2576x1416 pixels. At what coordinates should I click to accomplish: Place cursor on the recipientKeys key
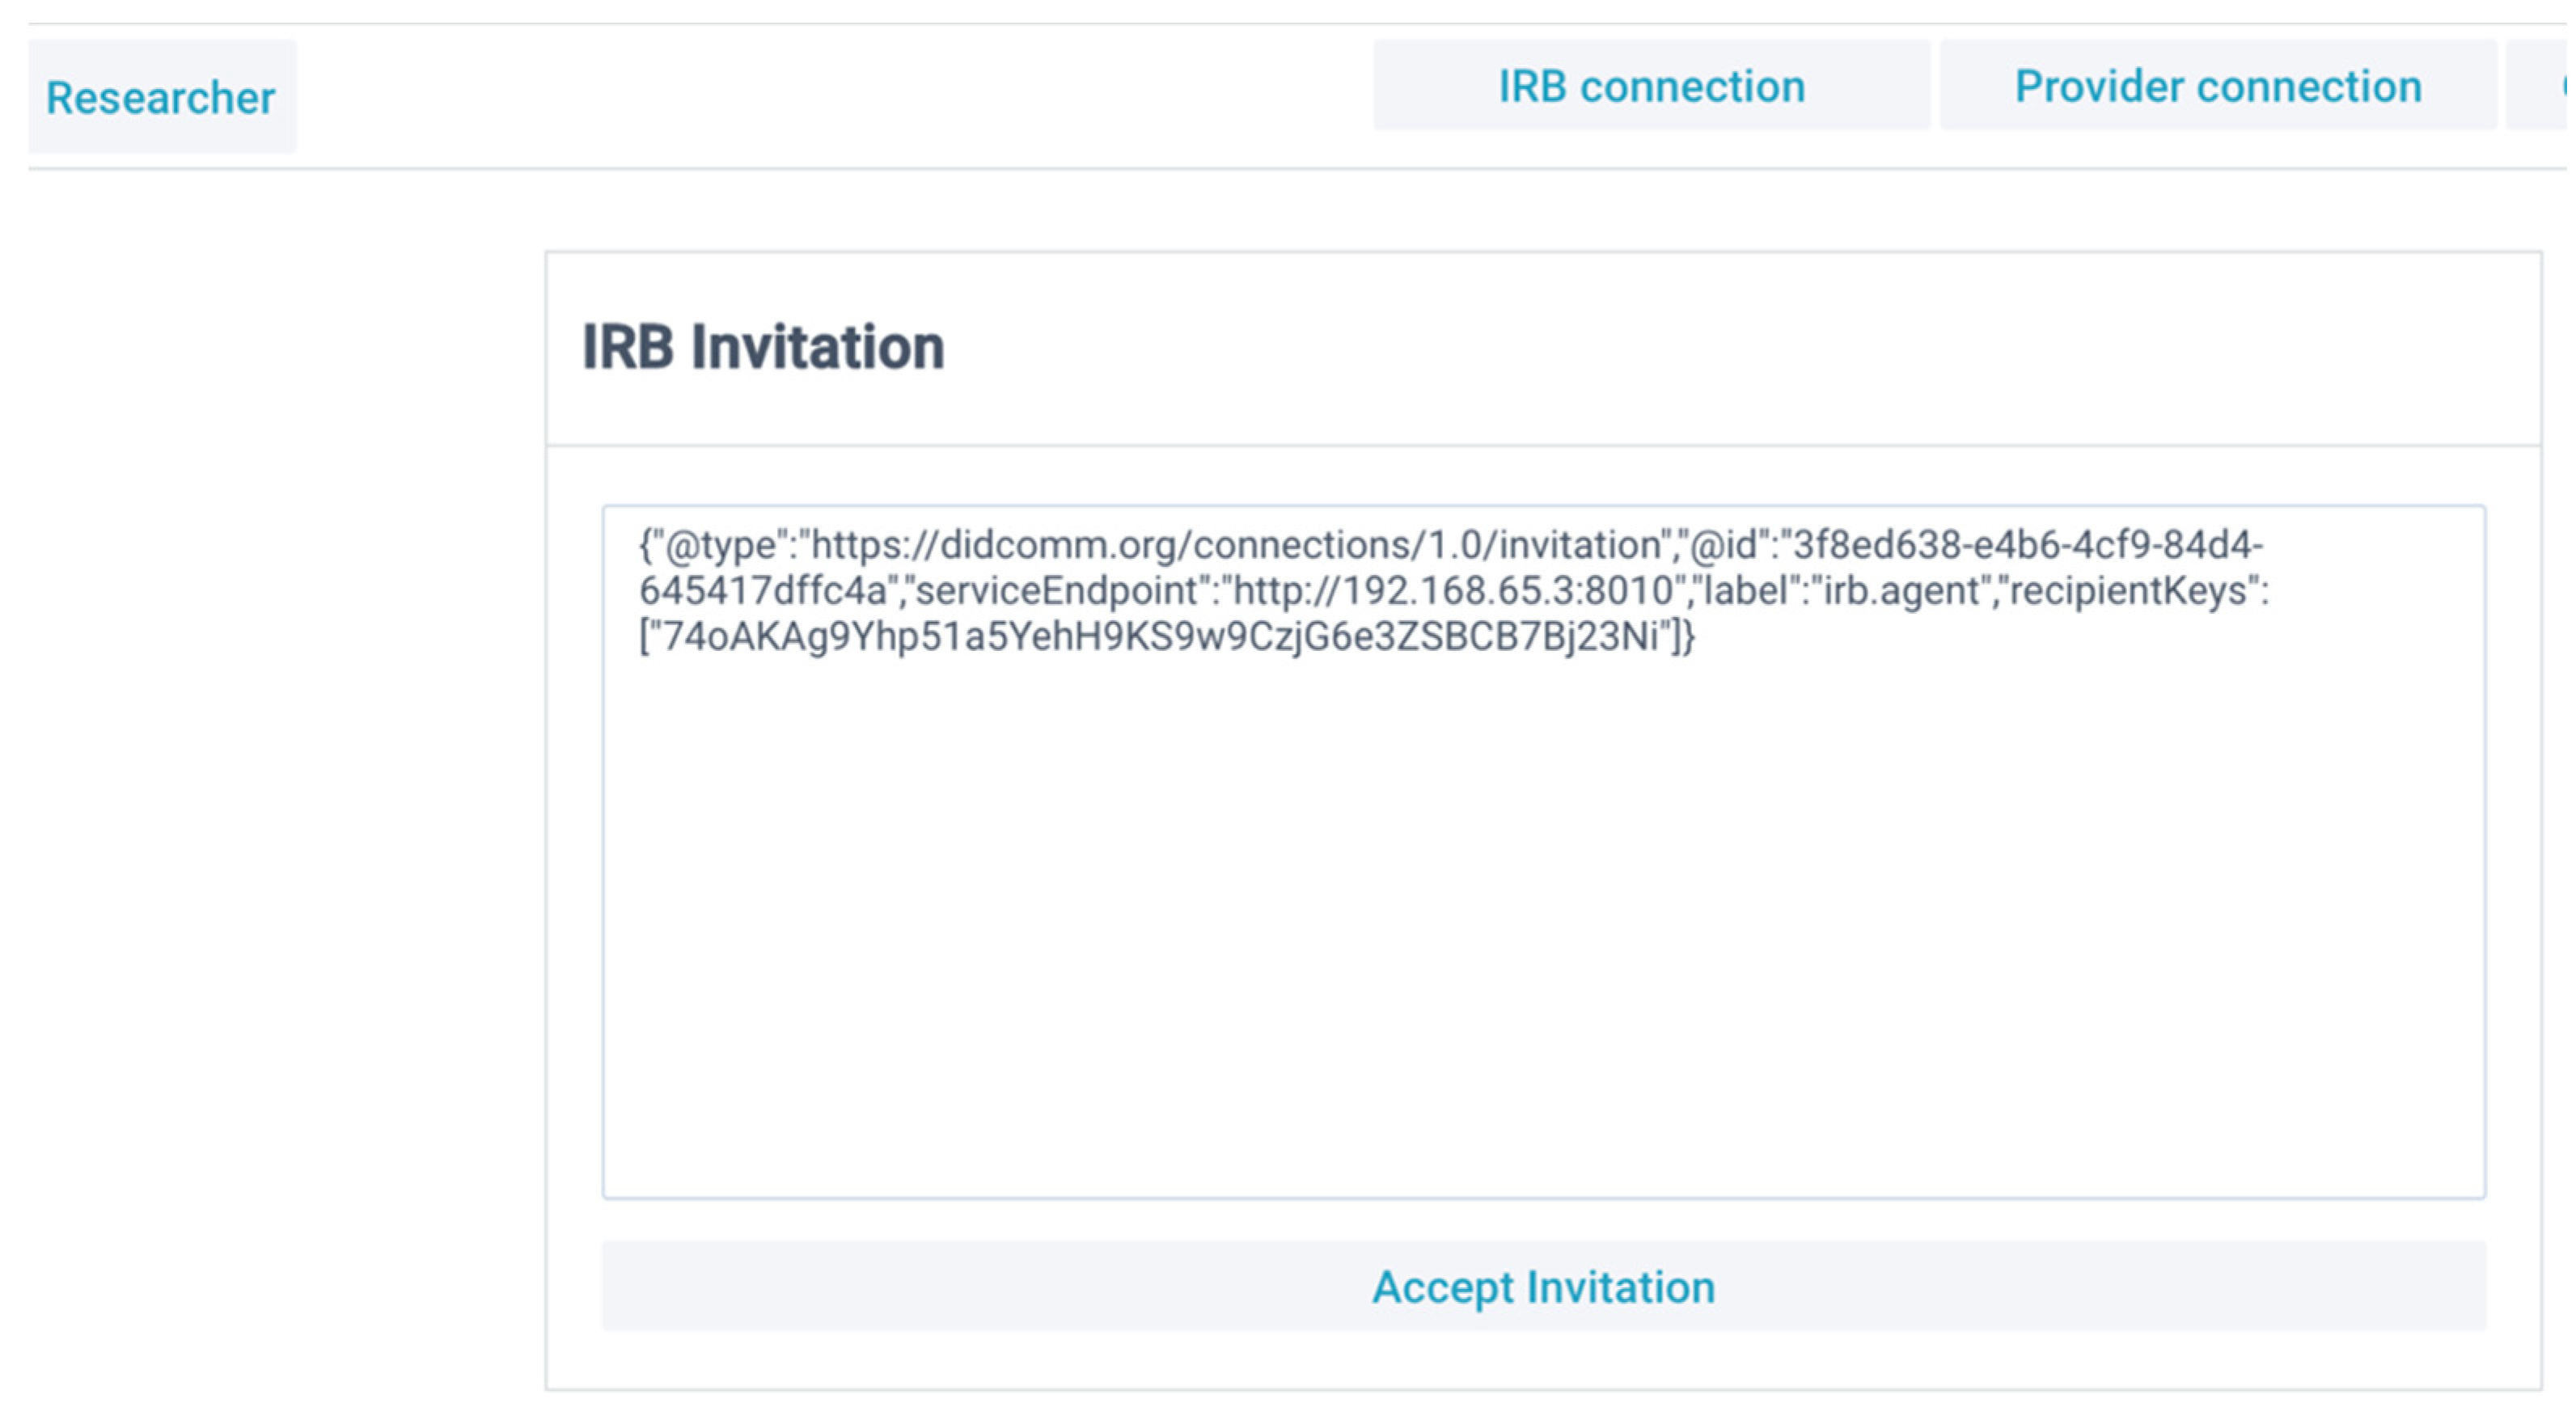click(2130, 591)
